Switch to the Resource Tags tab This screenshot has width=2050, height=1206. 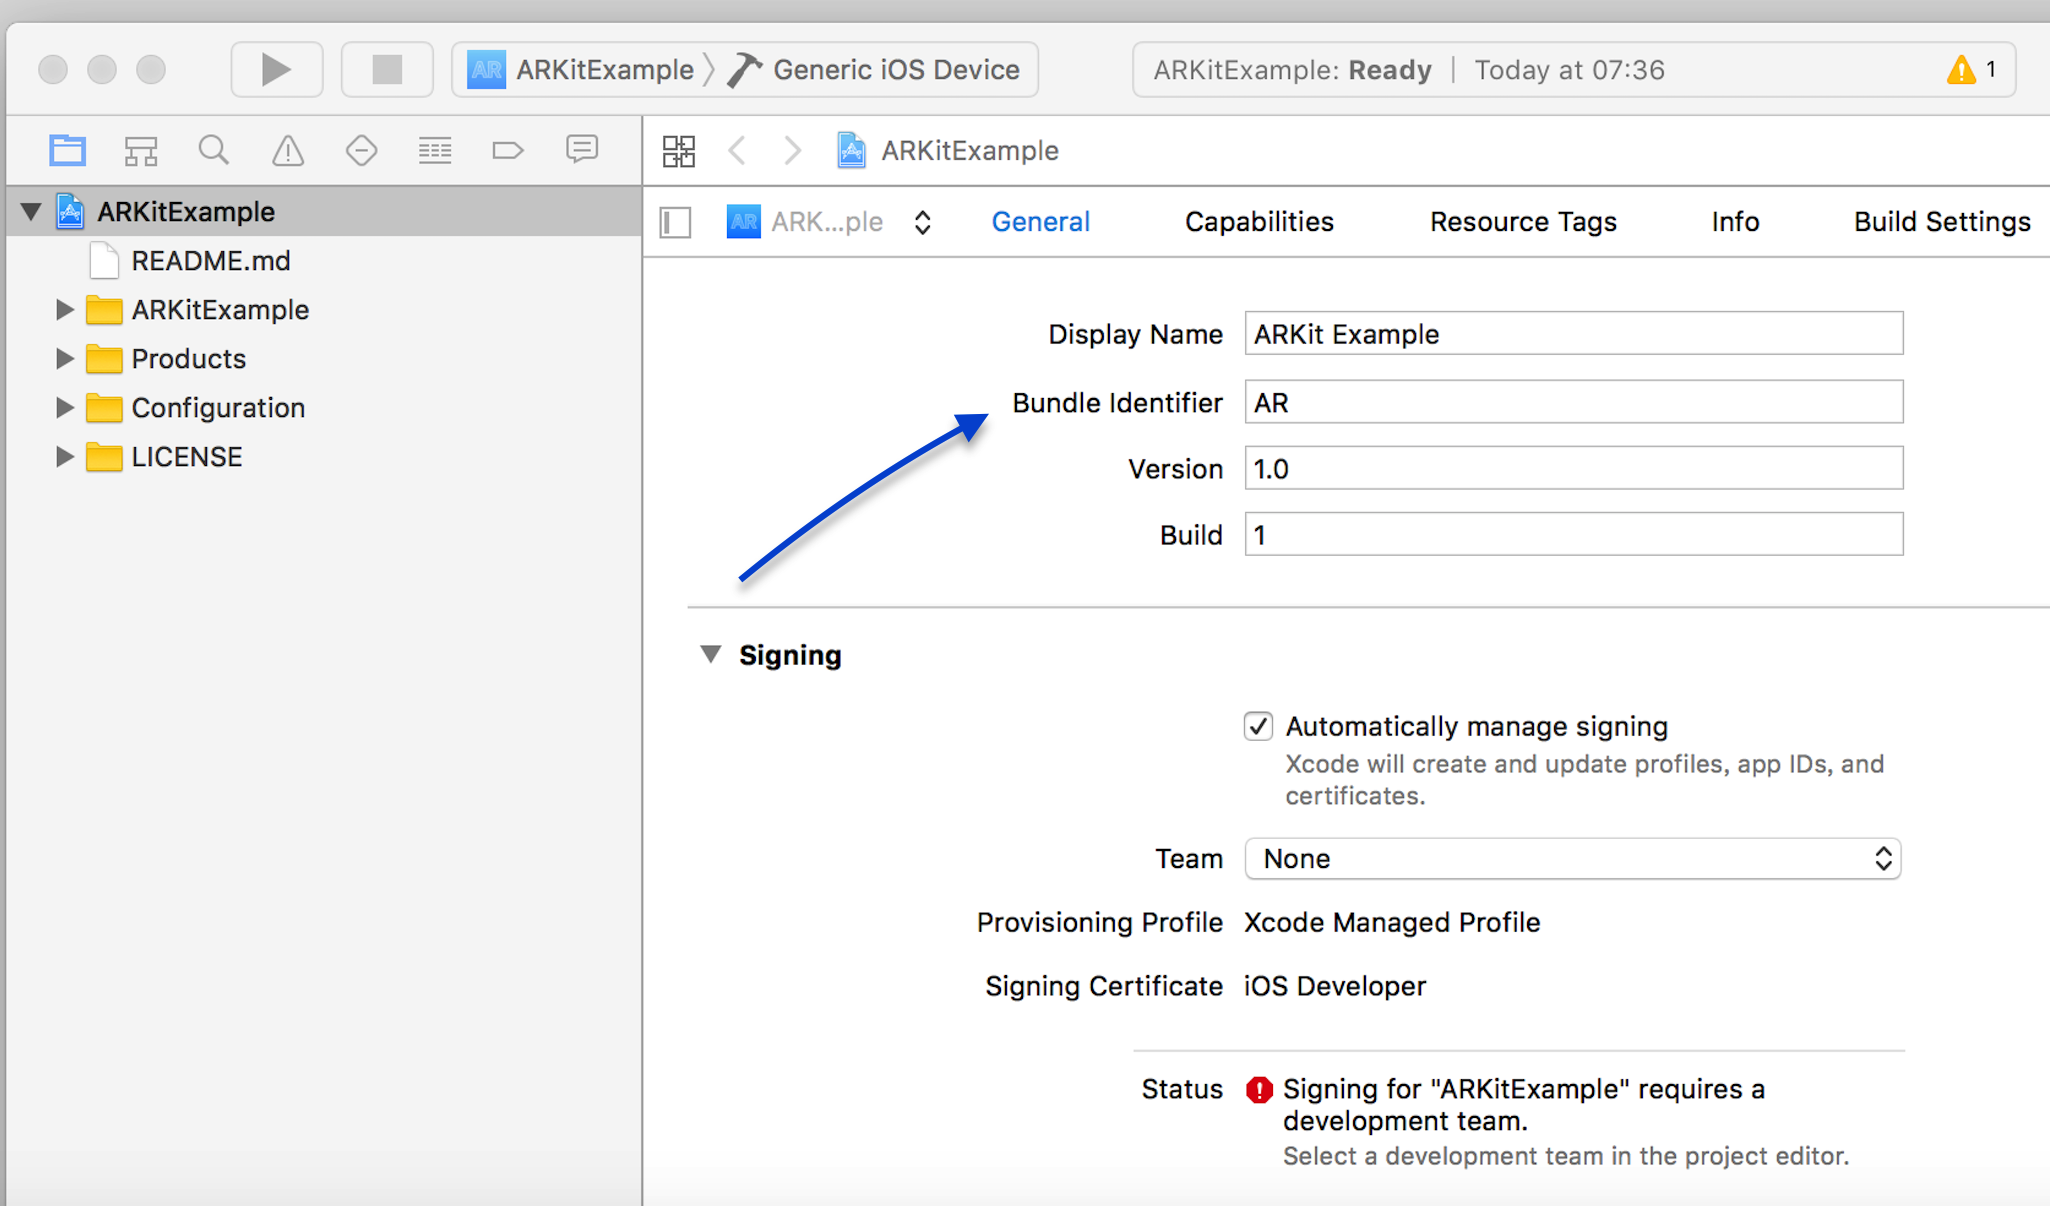click(1523, 222)
